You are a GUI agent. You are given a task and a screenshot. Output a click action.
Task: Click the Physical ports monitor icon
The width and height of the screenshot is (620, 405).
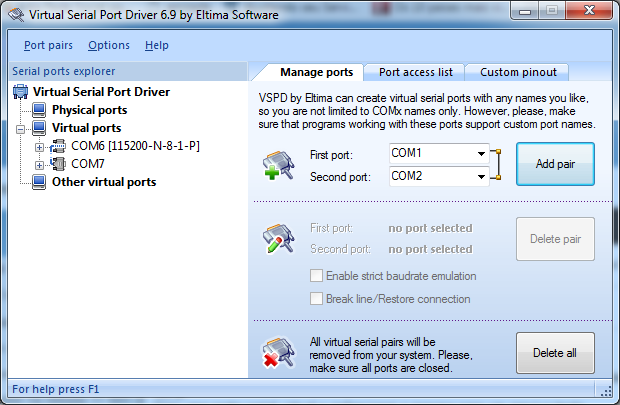(39, 110)
